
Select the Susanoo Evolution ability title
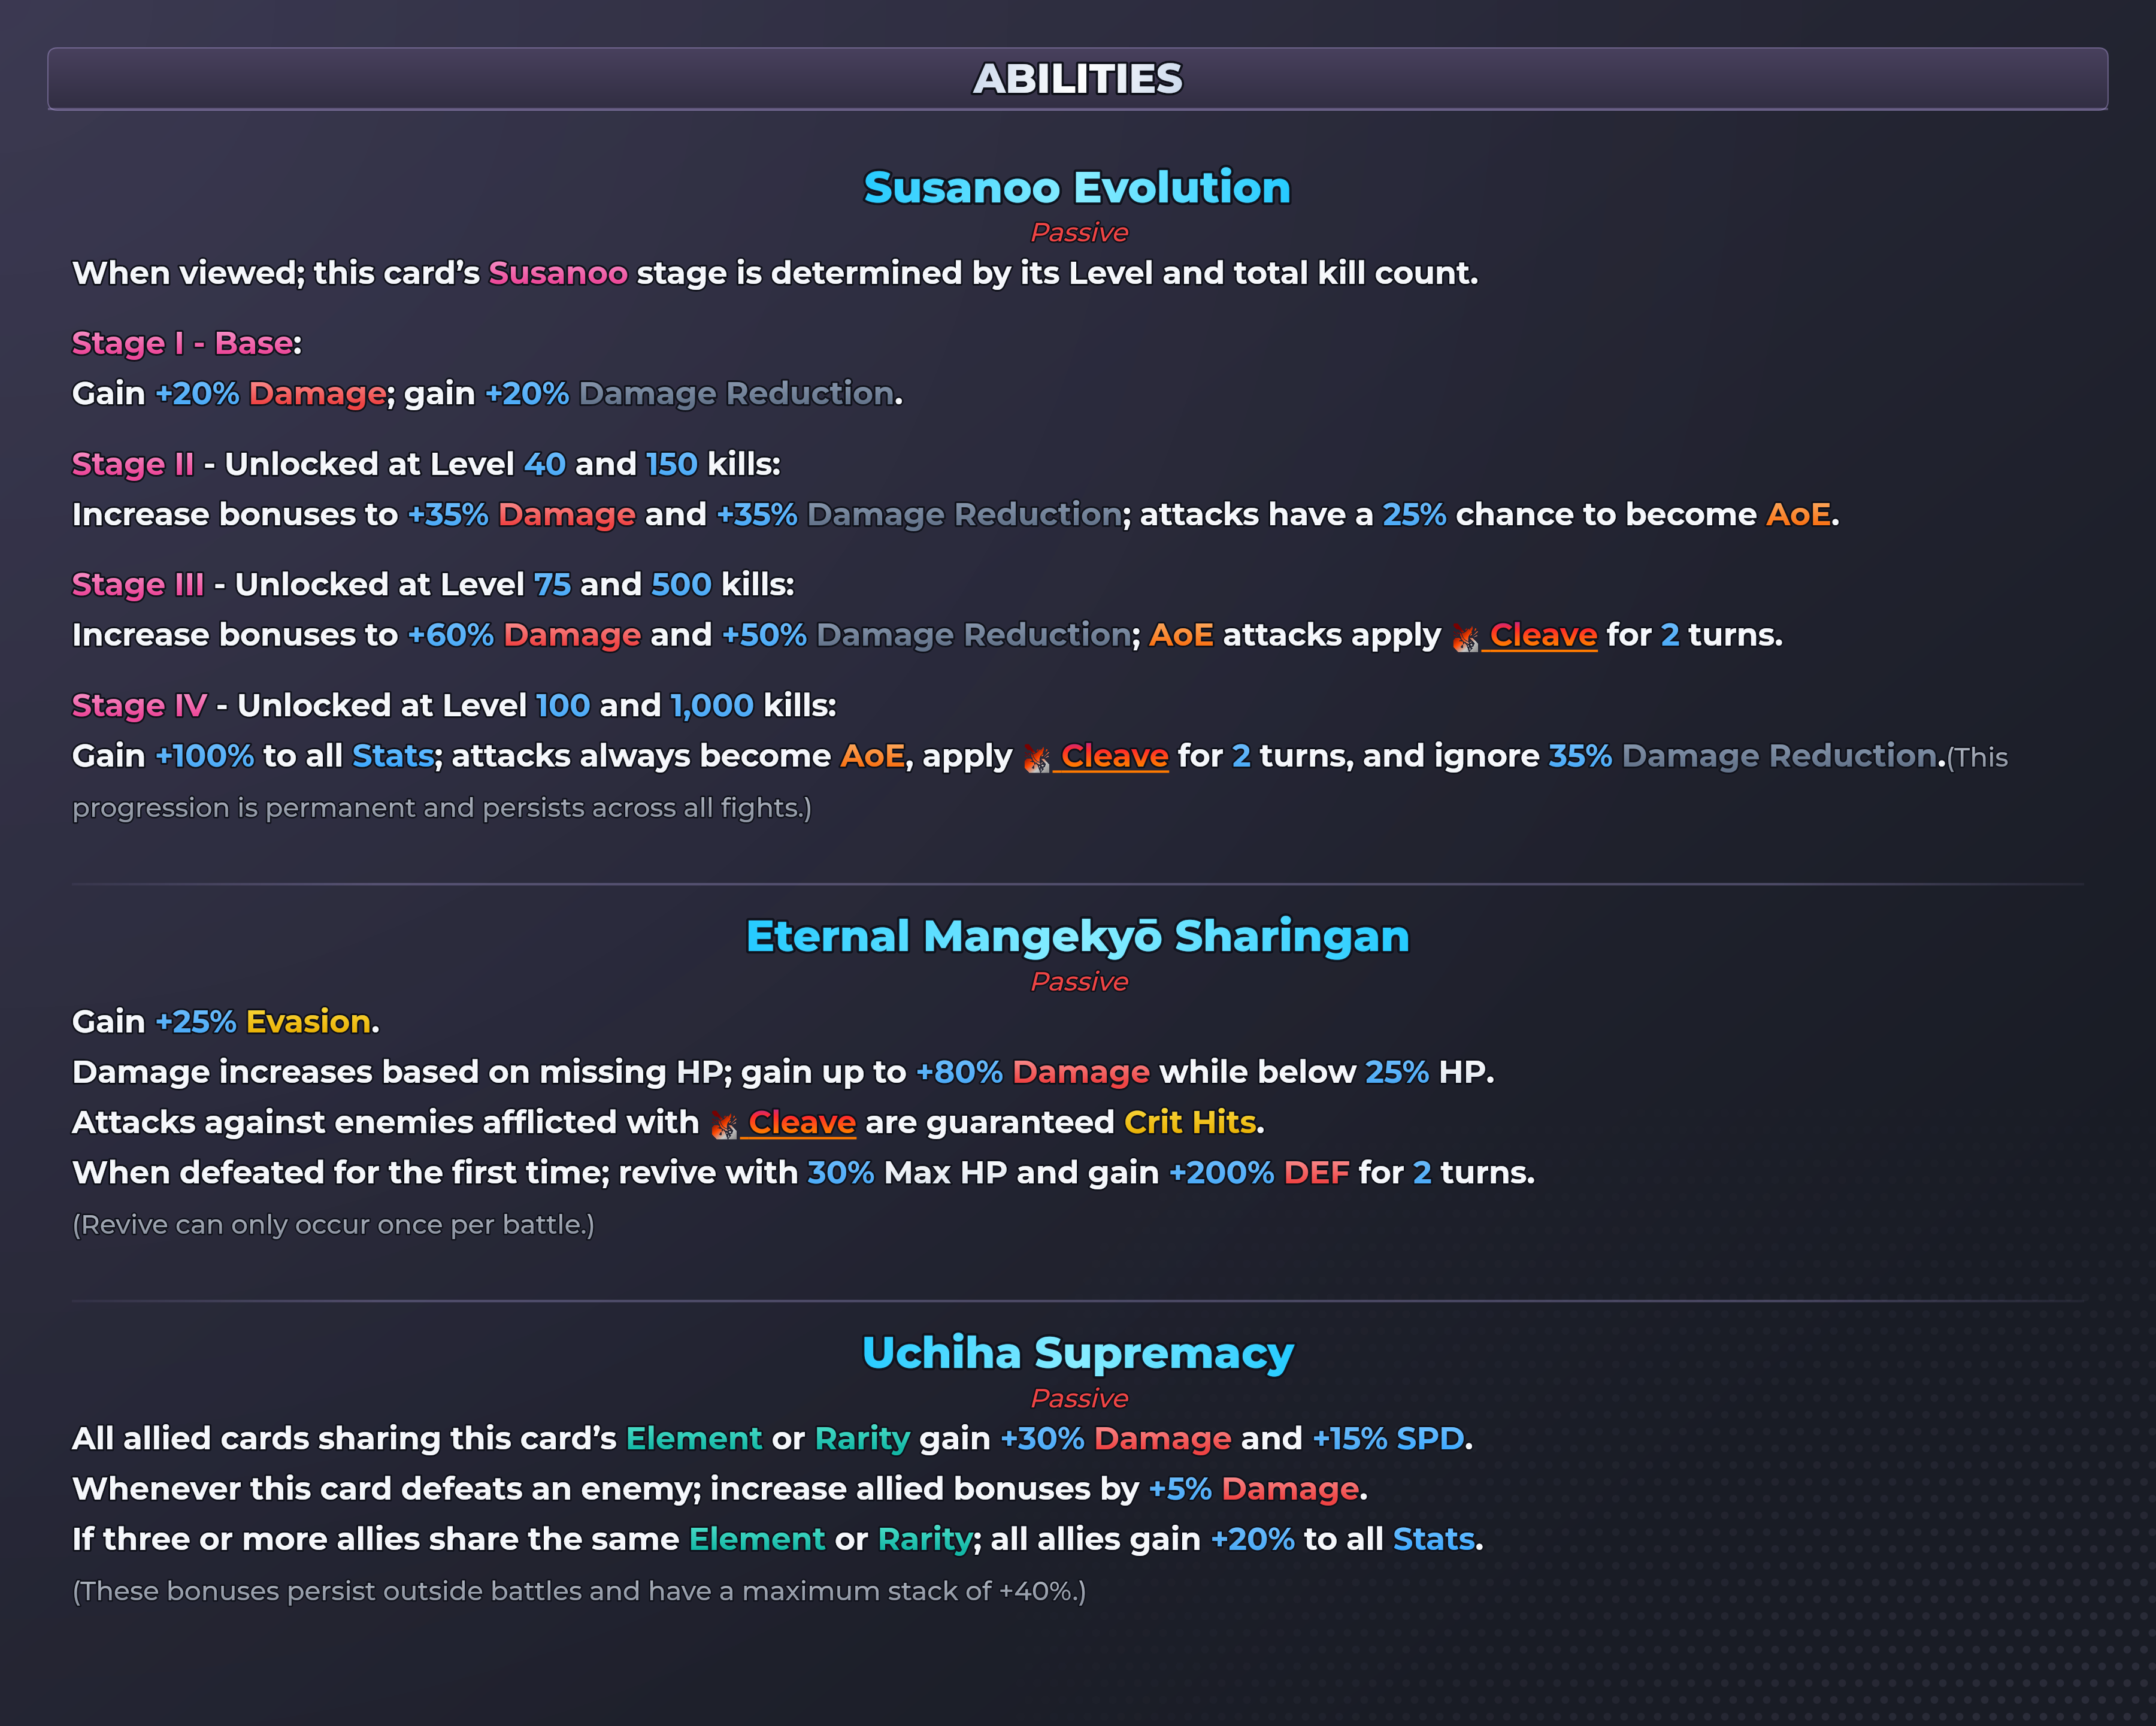1077,187
